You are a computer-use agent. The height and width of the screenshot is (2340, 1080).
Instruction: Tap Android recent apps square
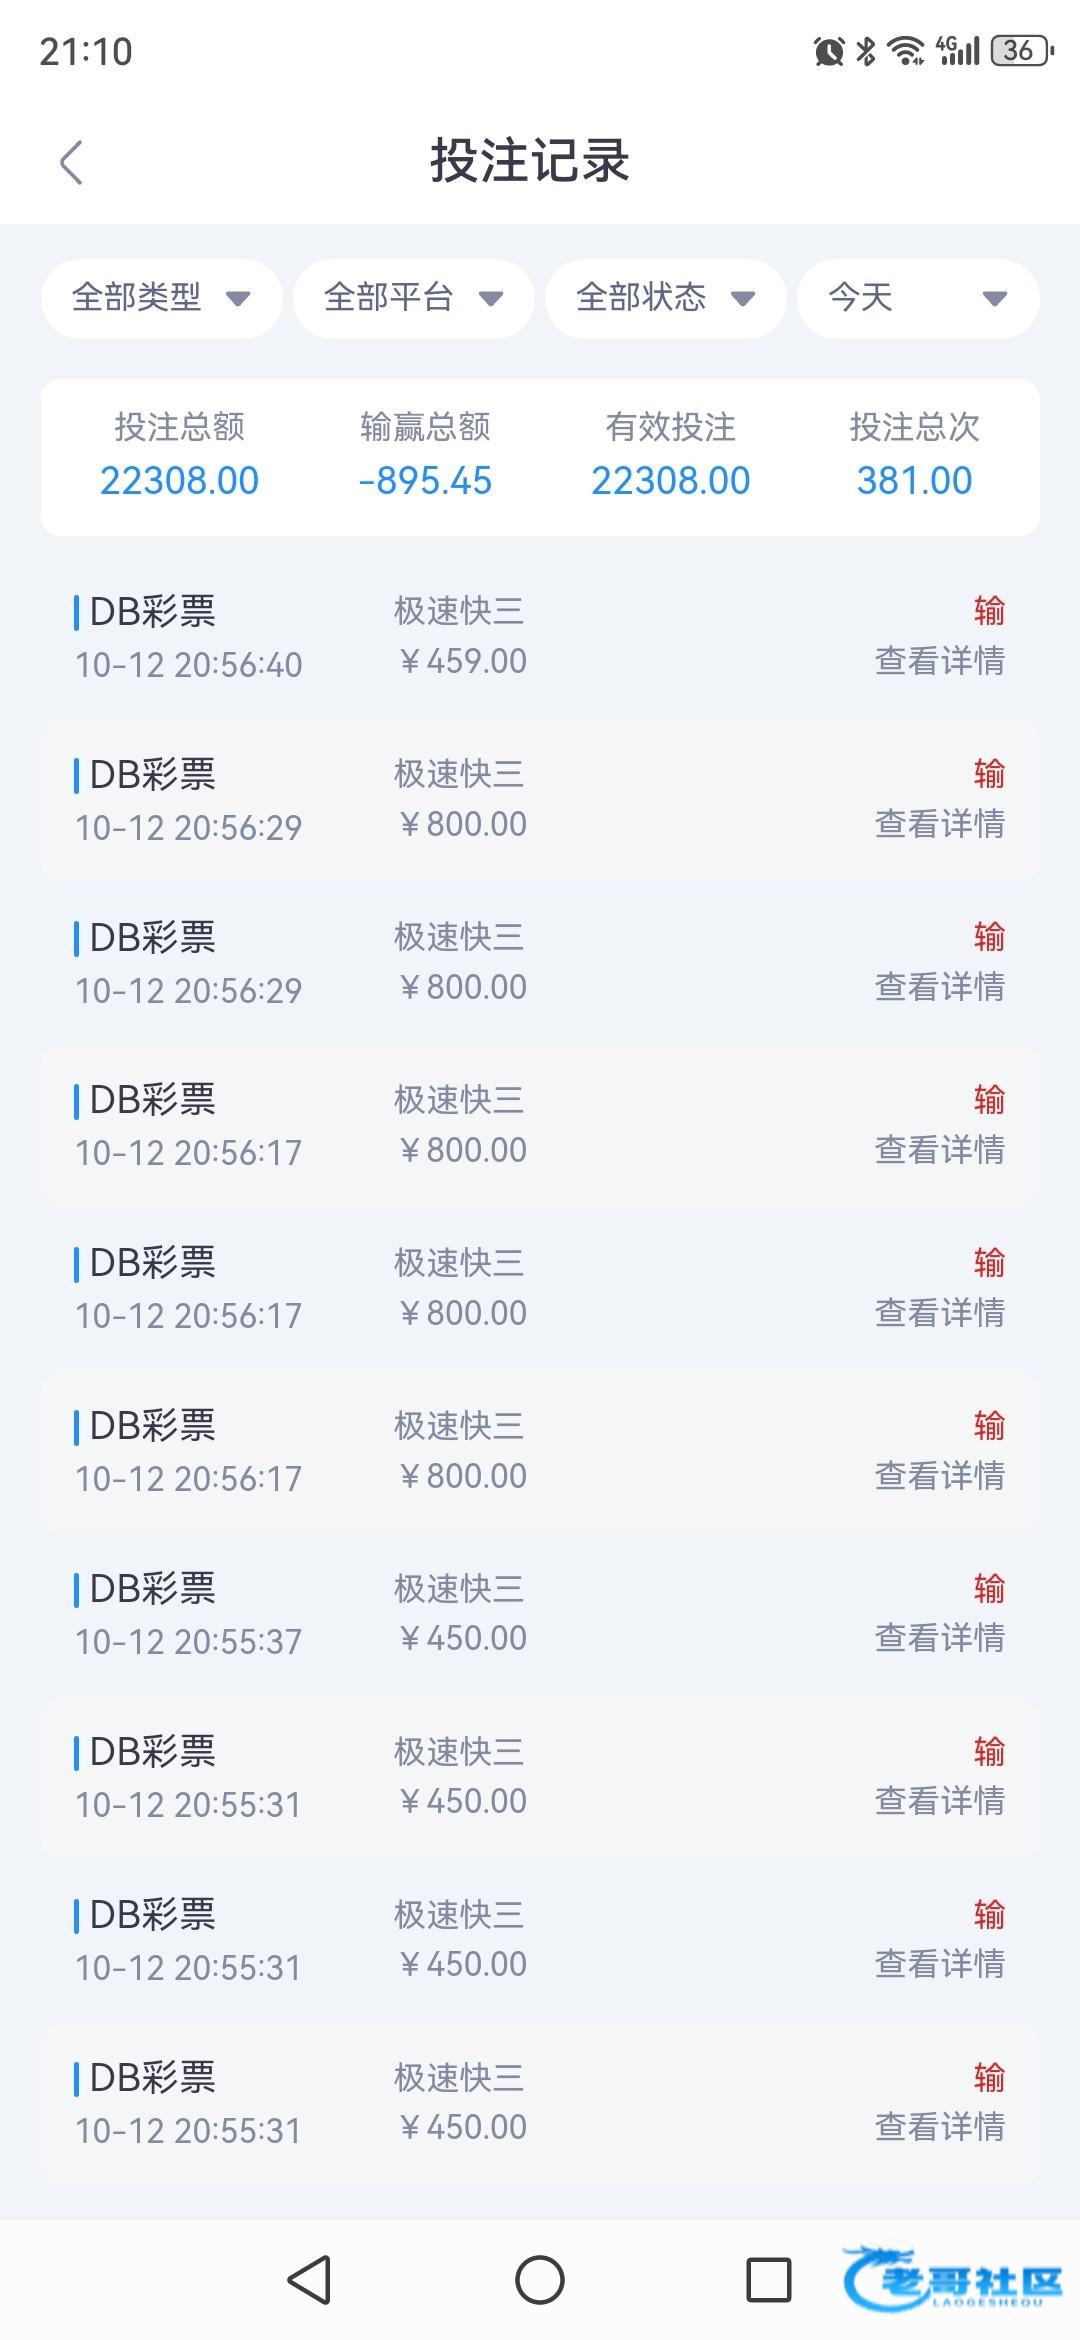pos(768,2279)
